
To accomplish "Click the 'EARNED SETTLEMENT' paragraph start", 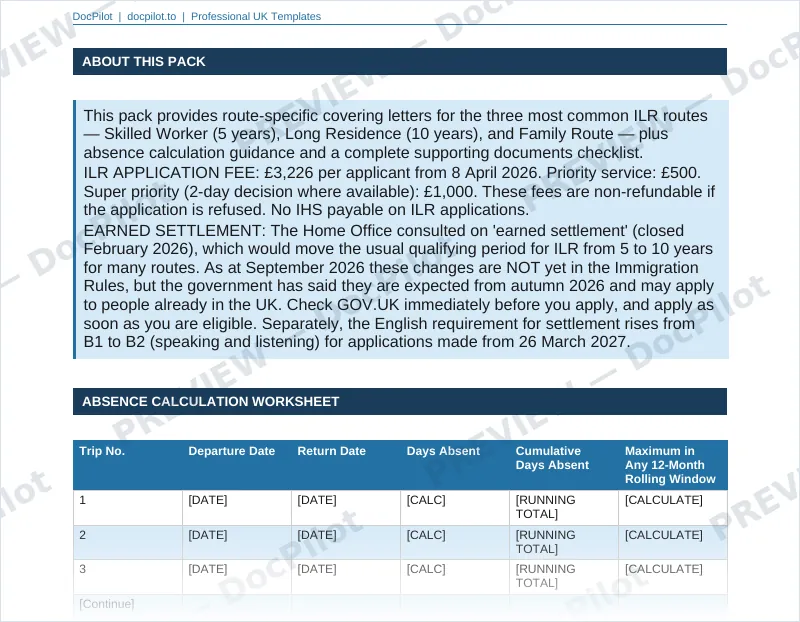I will click(384, 231).
